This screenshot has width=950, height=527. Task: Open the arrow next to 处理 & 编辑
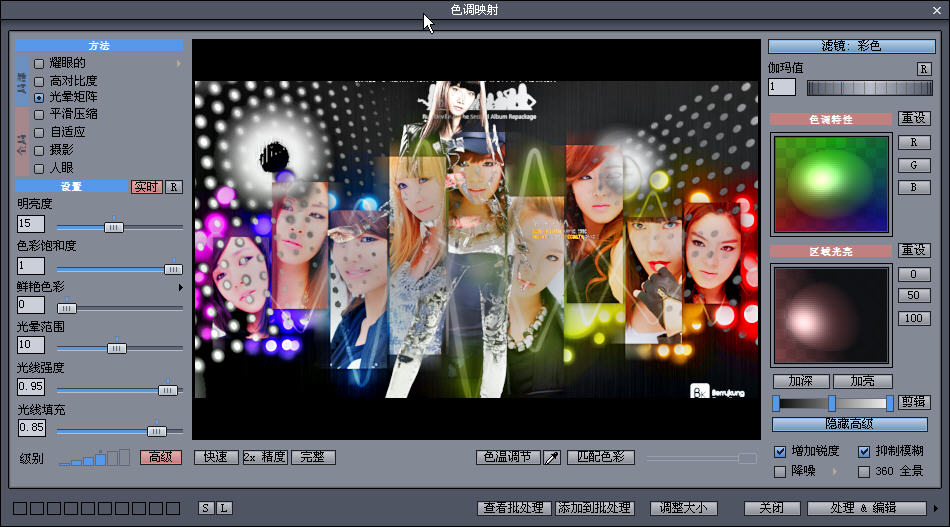tap(937, 508)
